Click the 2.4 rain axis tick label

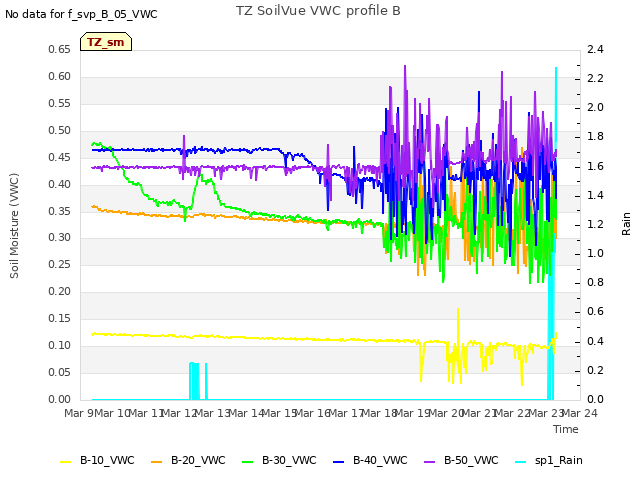(595, 49)
